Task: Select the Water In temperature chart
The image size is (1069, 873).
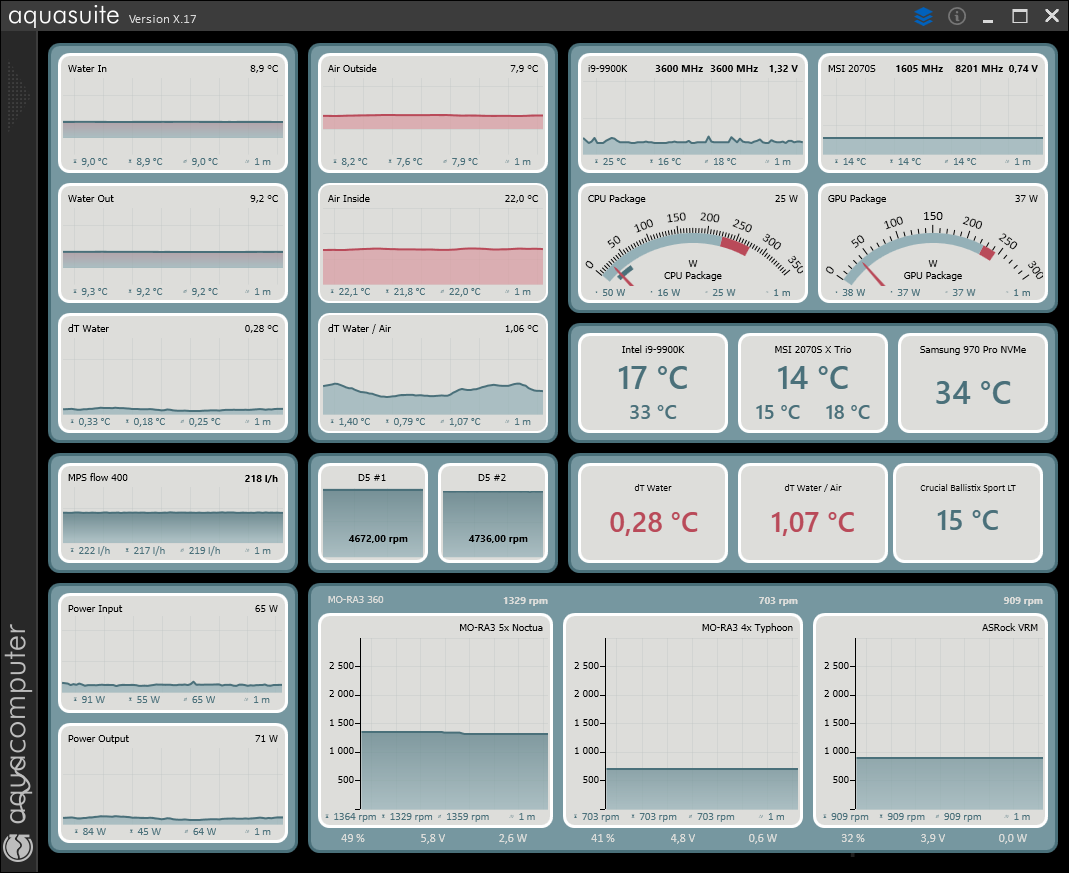Action: click(172, 114)
